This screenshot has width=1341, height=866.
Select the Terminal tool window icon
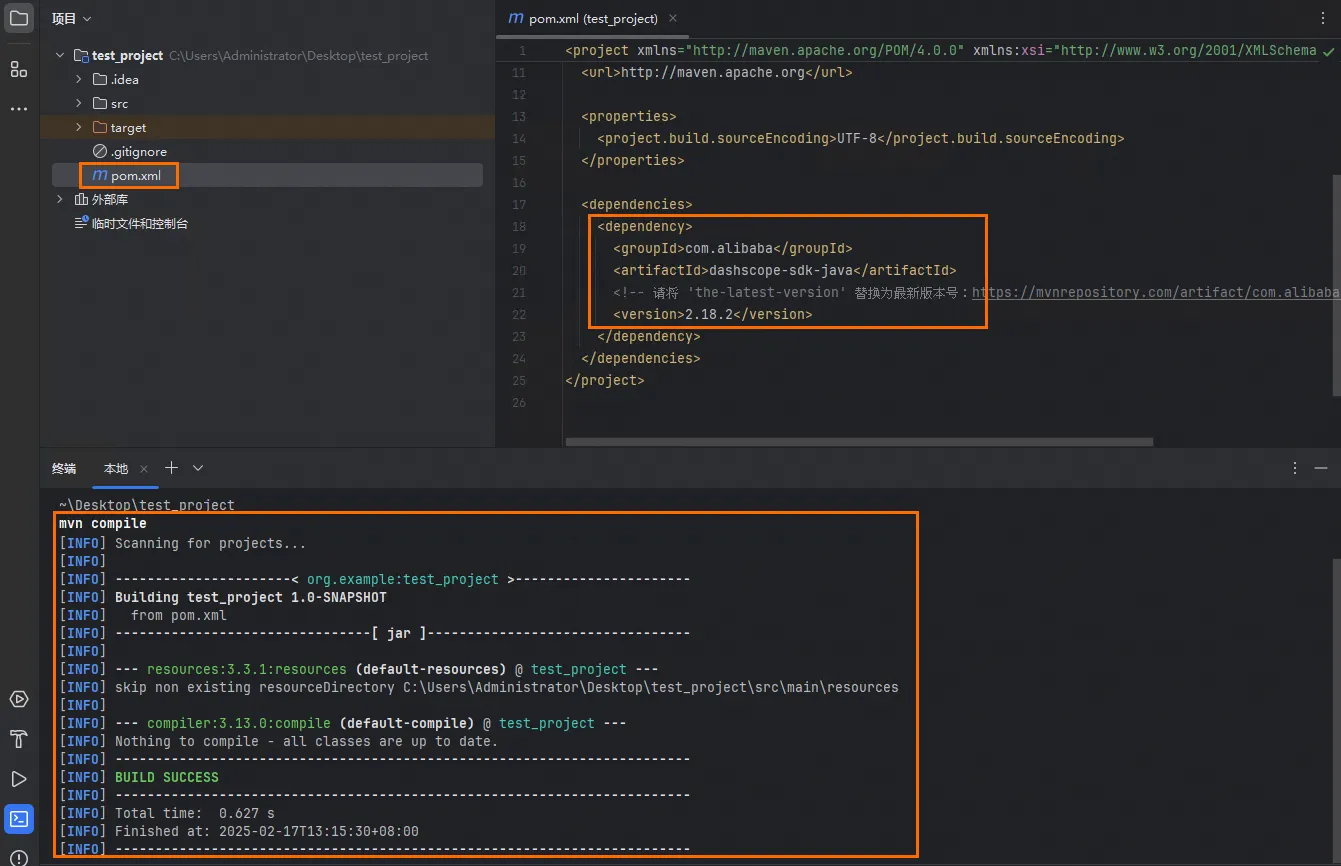(19, 820)
